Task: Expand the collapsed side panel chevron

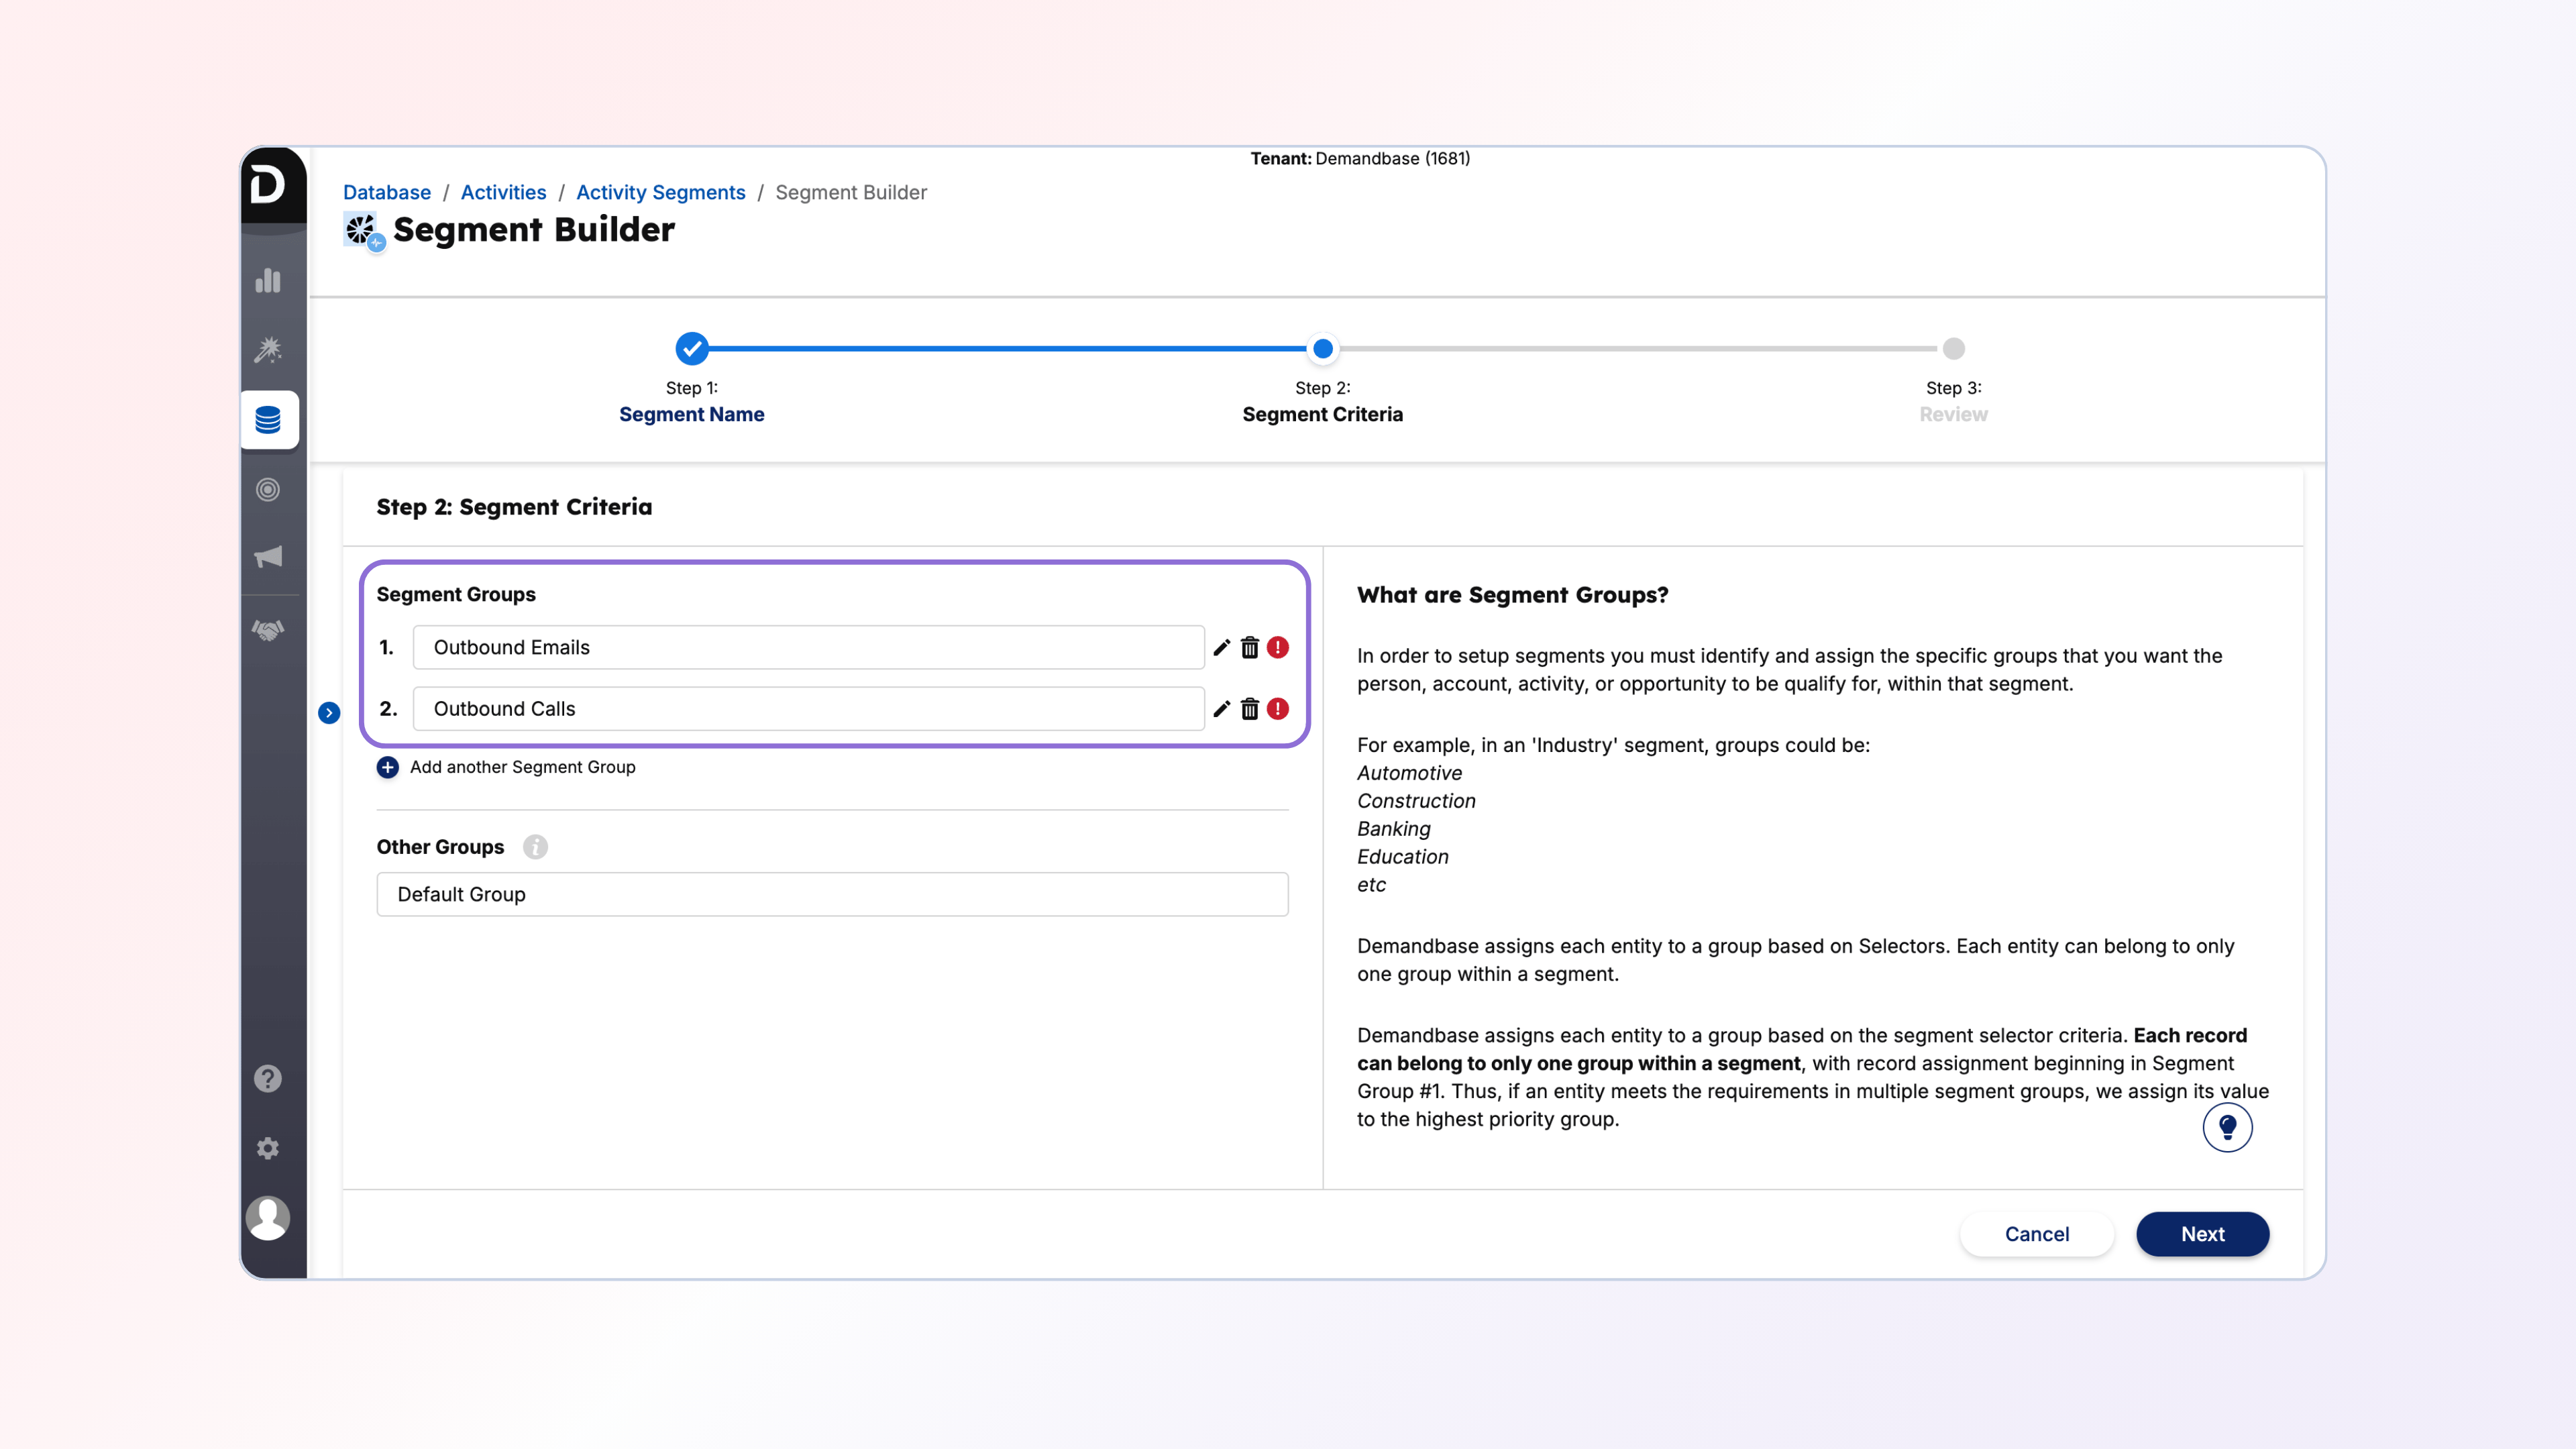Action: point(329,712)
